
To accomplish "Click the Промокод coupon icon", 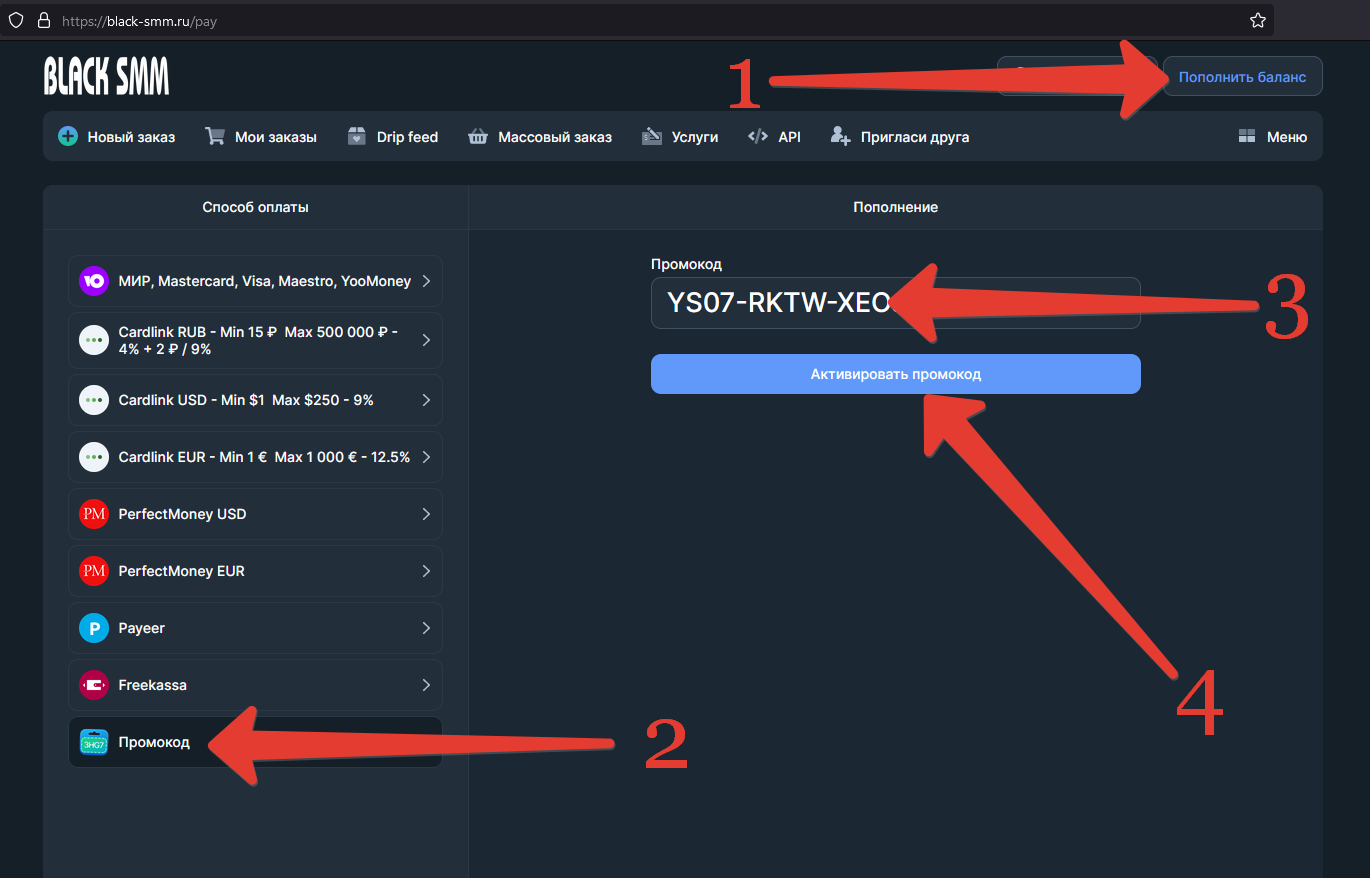I will [x=94, y=742].
